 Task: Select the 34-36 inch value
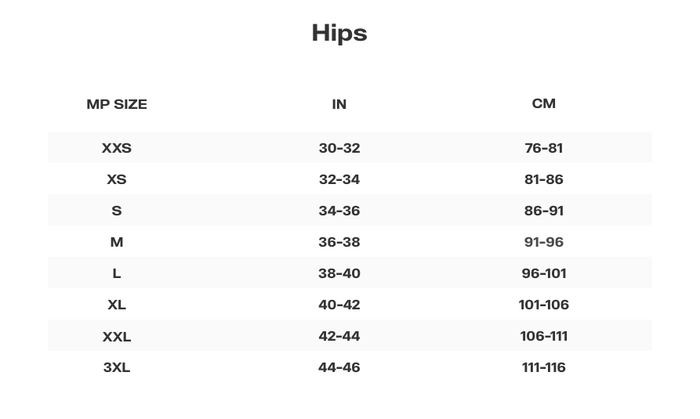pos(339,211)
